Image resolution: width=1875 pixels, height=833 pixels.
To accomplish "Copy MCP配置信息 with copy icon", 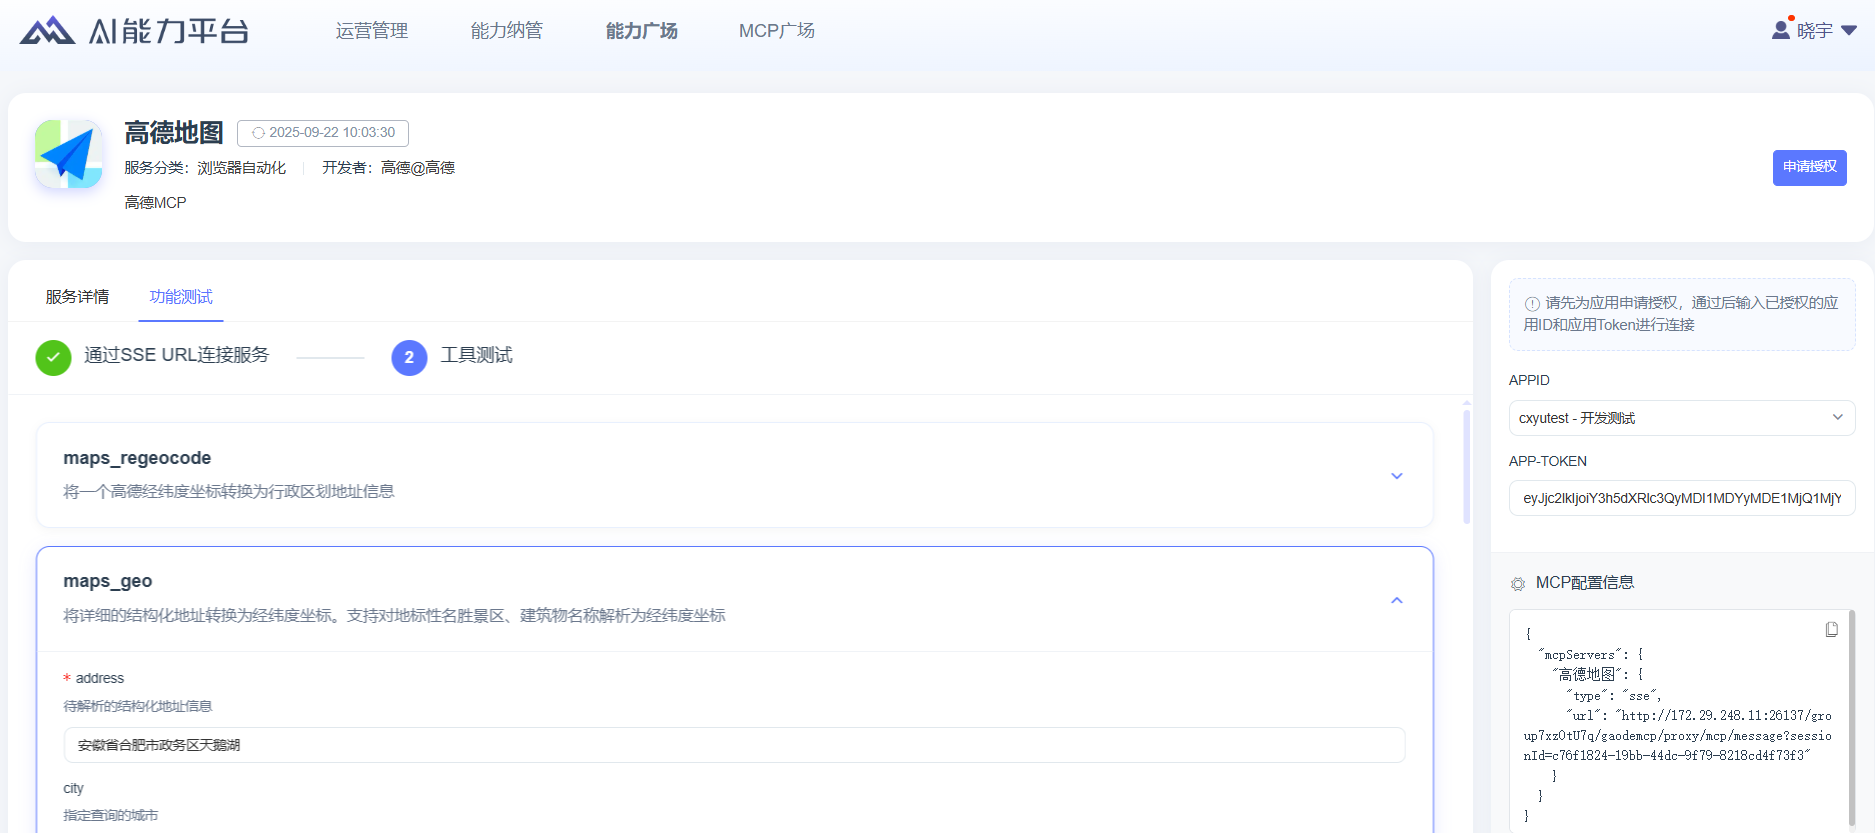I will [1831, 629].
